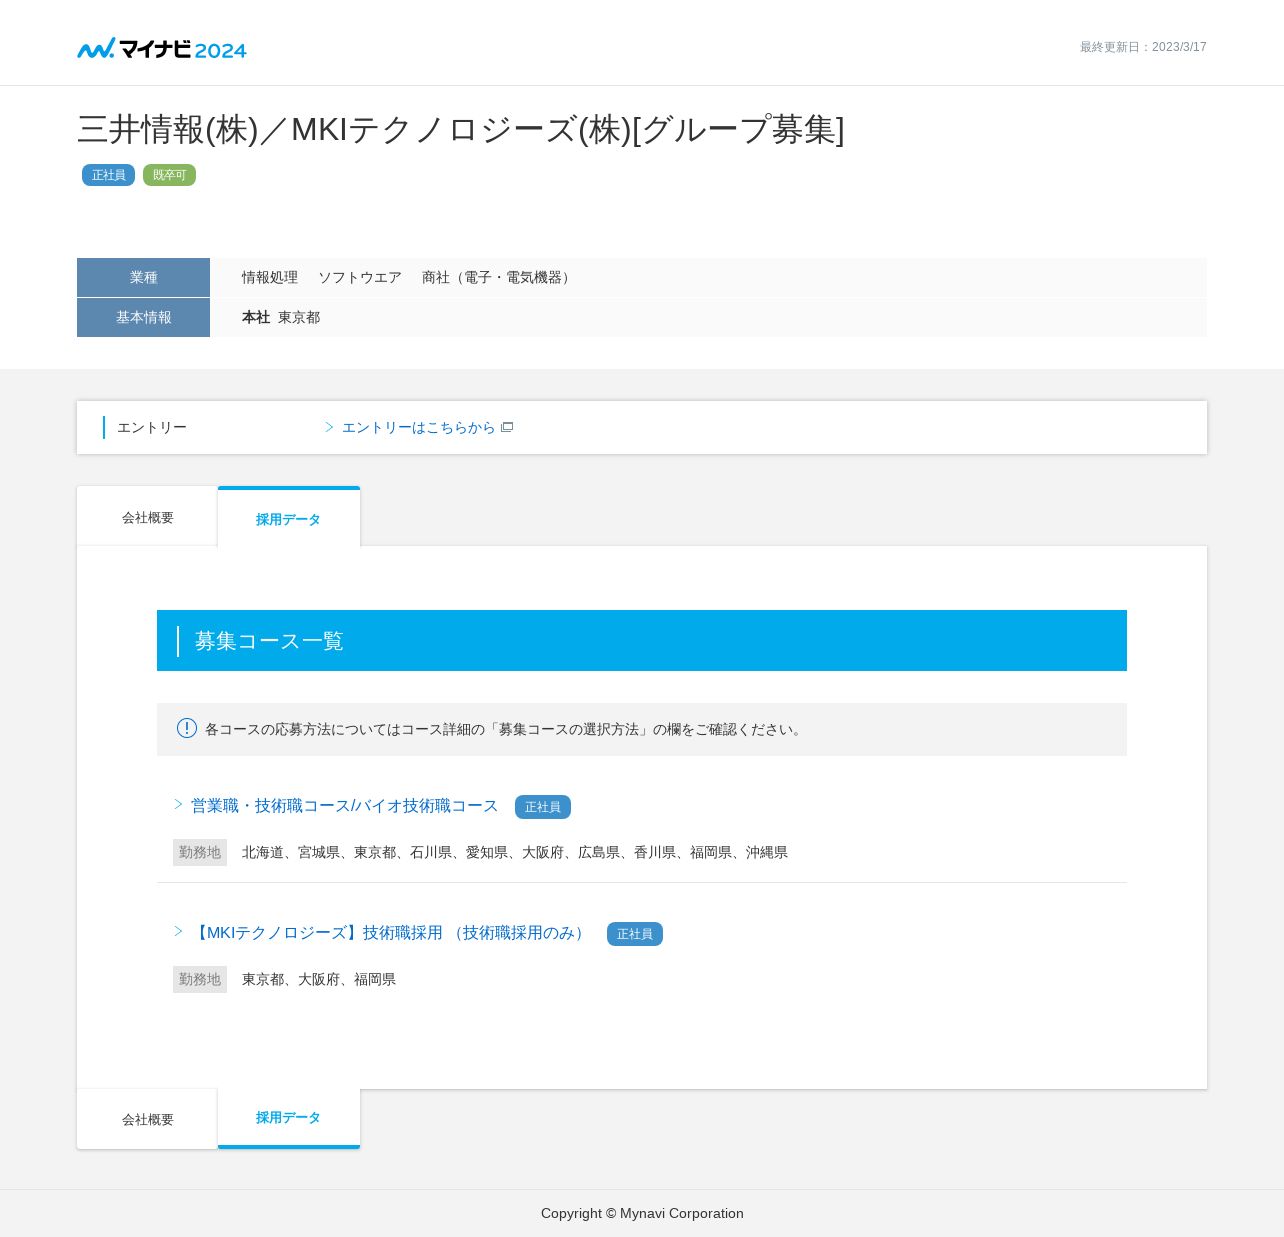Click the Mynavi 2024 logo
This screenshot has height=1237, width=1284.
(x=162, y=48)
